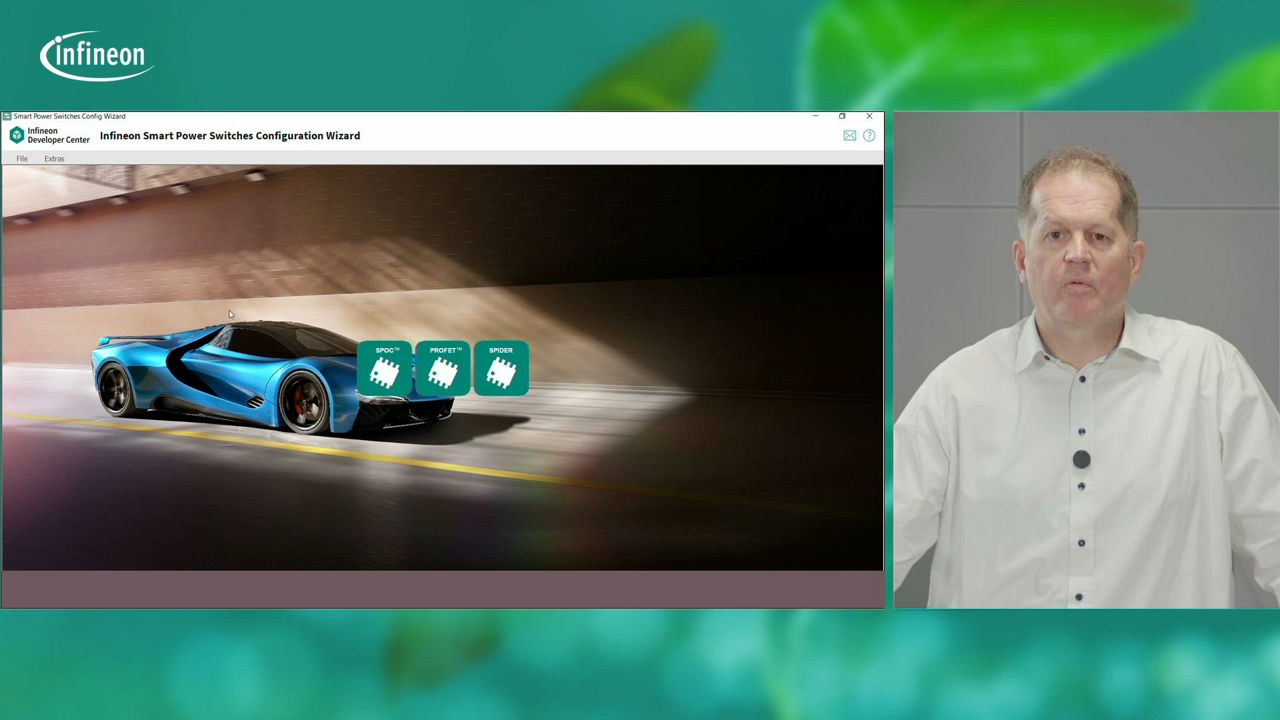Open the Extras menu

[54, 159]
